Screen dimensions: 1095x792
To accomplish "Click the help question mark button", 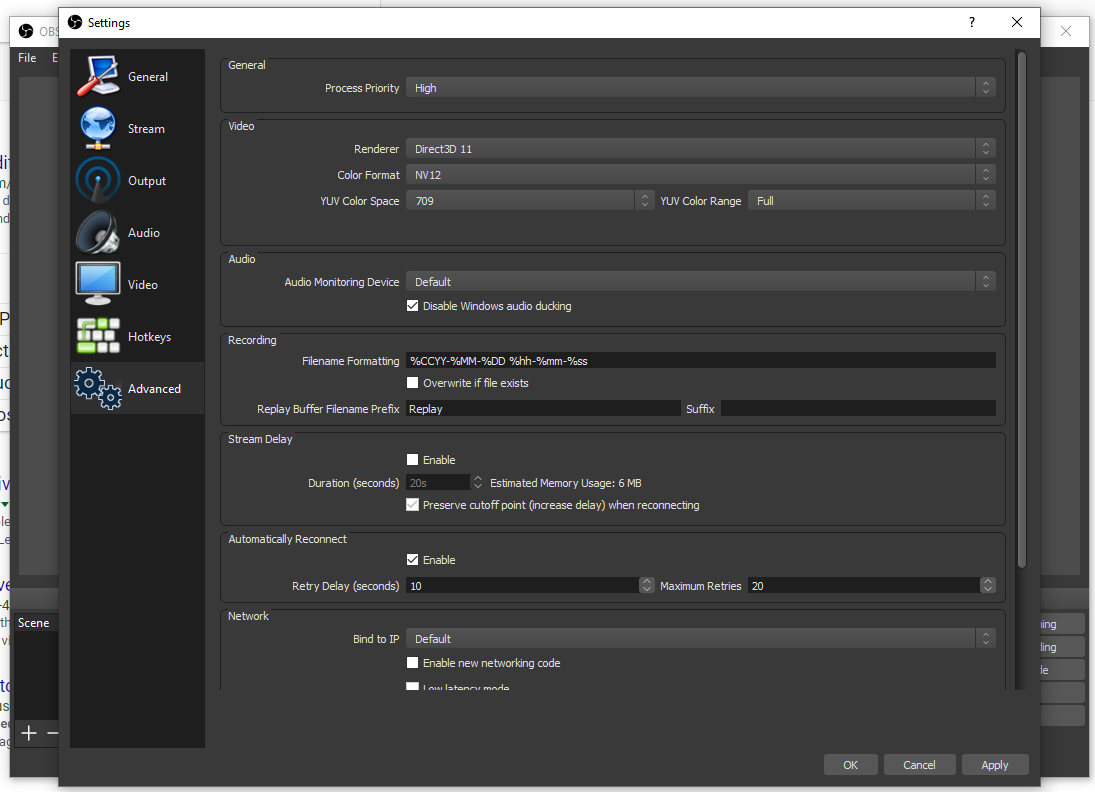I will click(x=971, y=22).
